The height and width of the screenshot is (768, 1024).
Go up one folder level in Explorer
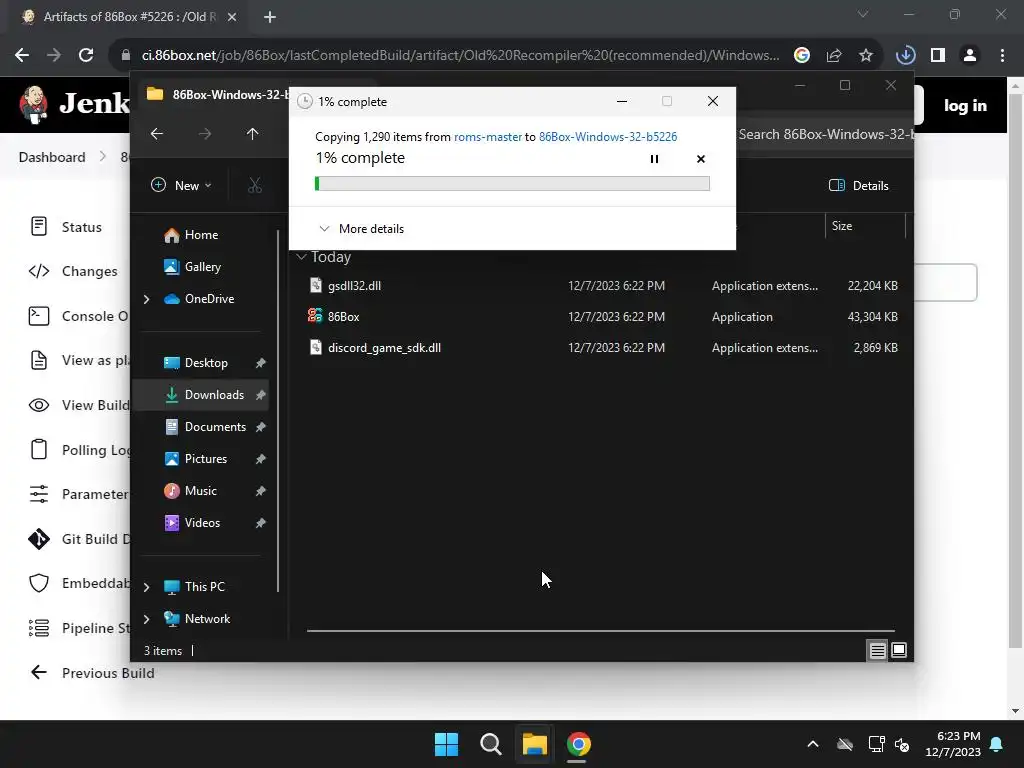tap(253, 134)
